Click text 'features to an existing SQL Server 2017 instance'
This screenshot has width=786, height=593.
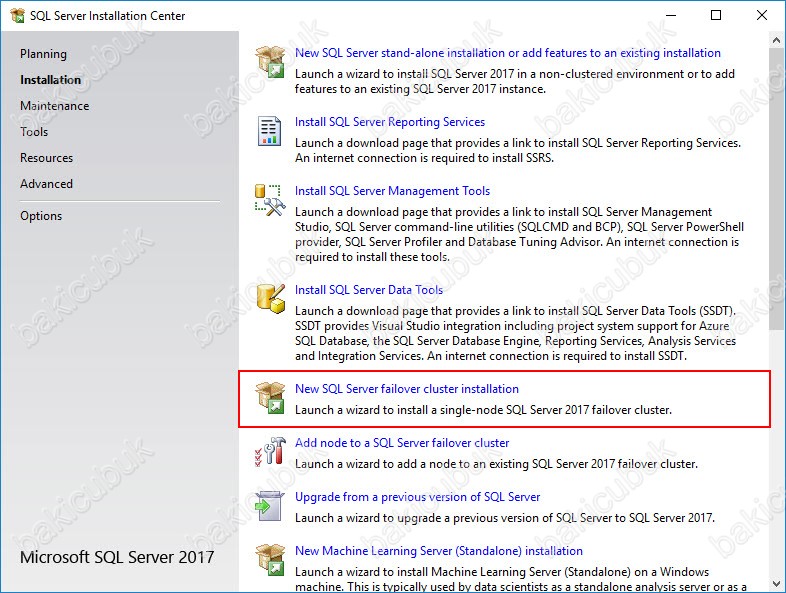420,89
